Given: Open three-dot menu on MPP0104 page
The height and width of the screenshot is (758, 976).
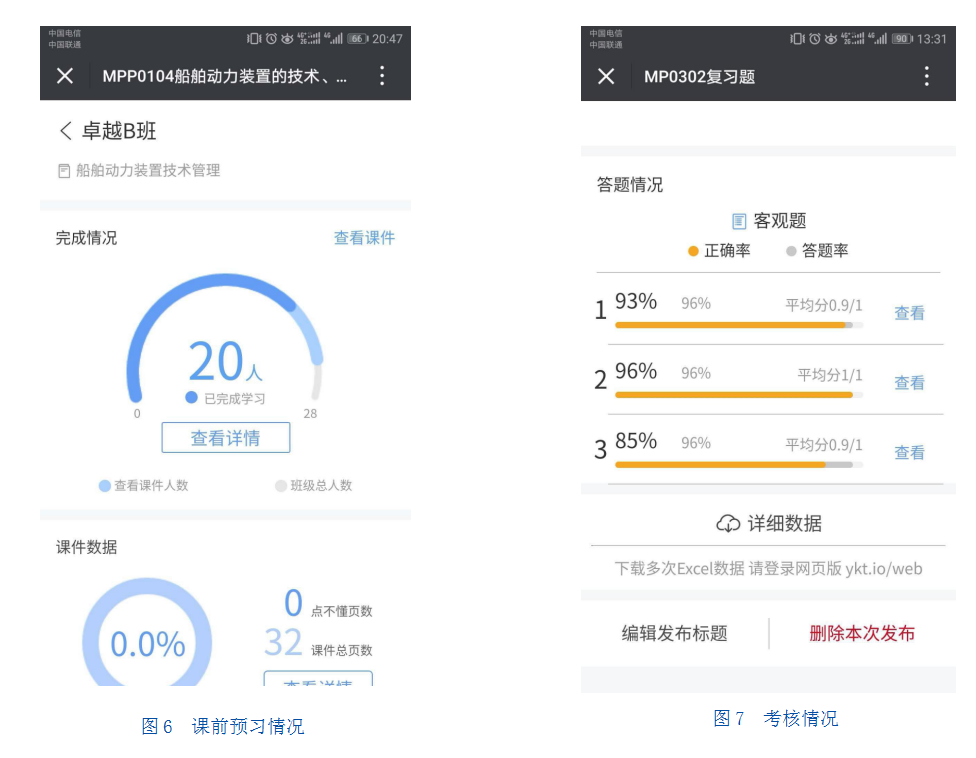Looking at the screenshot, I should pyautogui.click(x=381, y=76).
